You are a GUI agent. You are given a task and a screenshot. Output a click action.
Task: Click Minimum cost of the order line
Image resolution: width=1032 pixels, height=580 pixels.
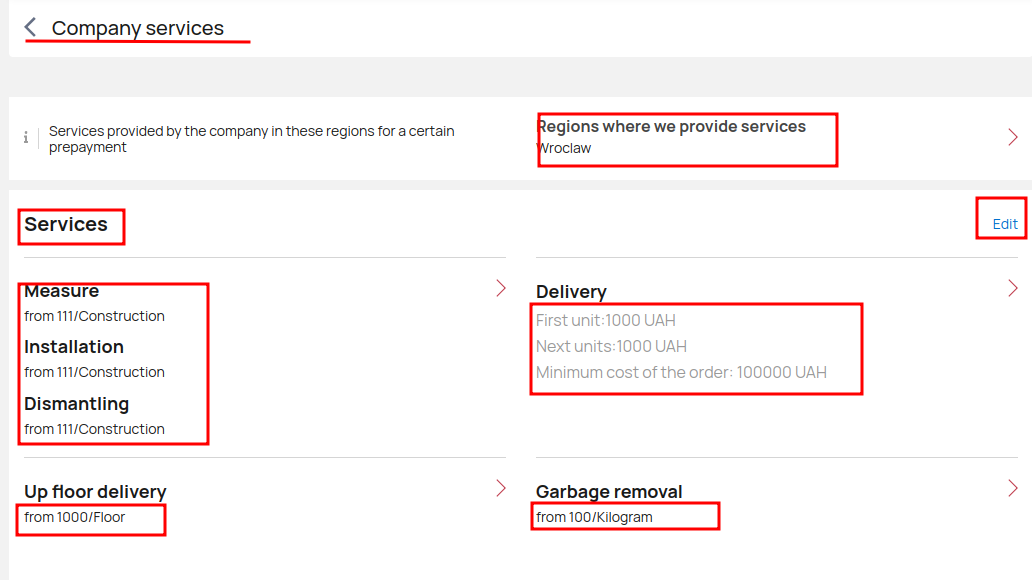[681, 373]
